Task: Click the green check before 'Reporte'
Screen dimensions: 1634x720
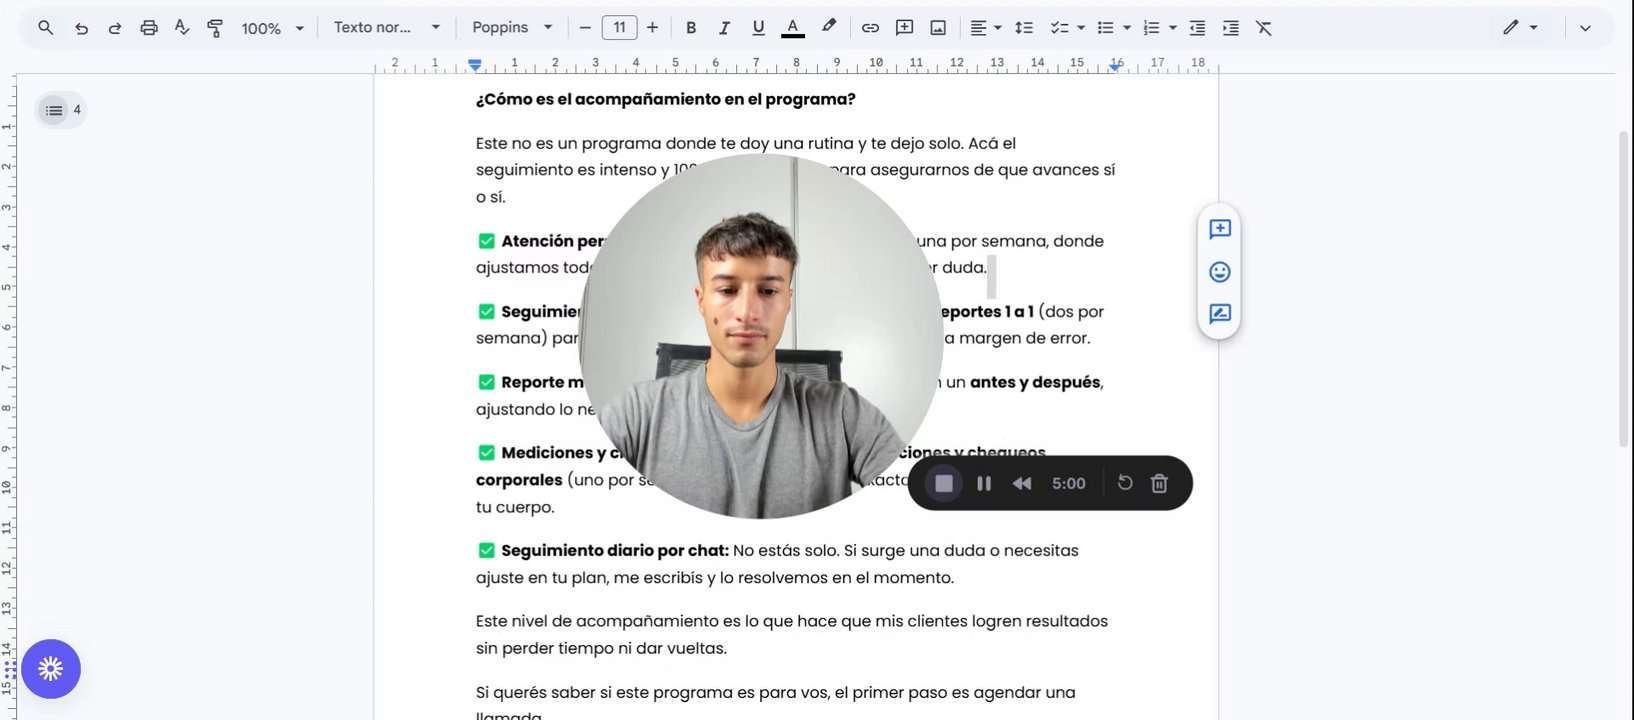Action: click(486, 382)
